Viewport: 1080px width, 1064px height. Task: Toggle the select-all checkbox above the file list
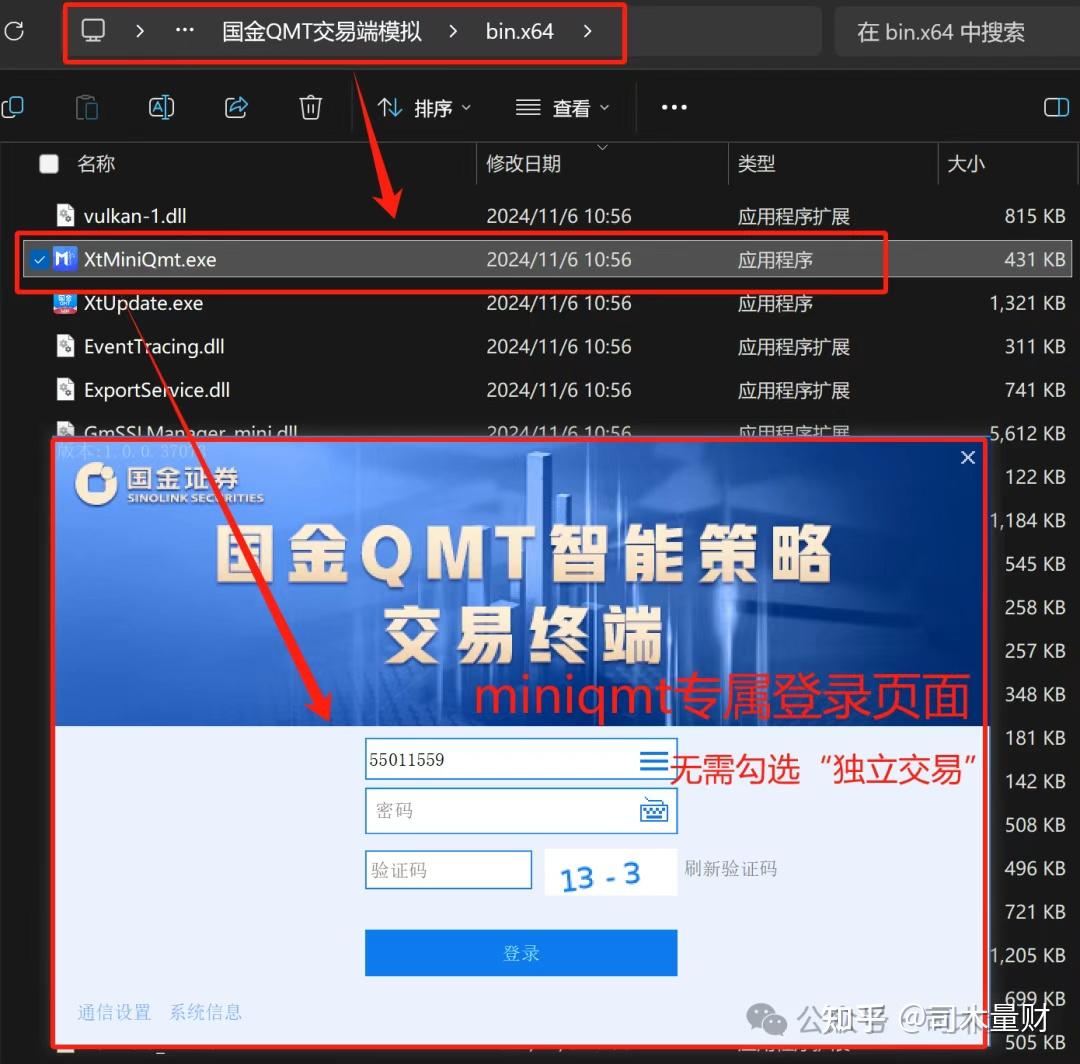pos(49,163)
